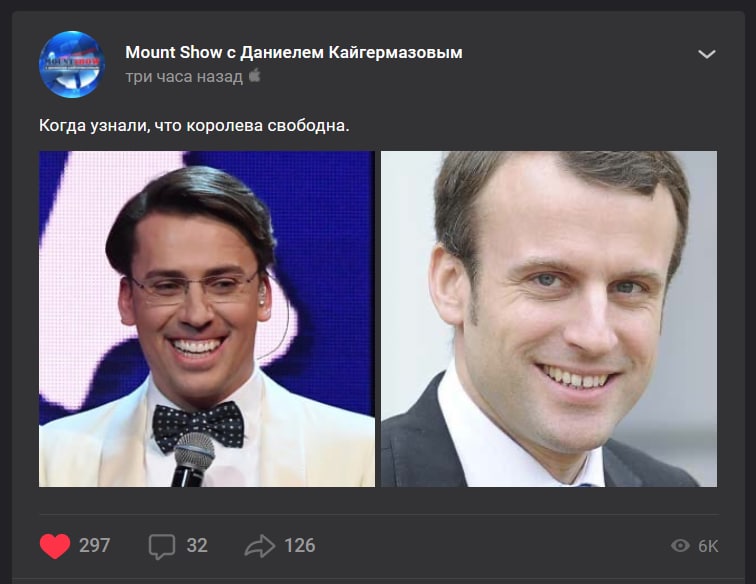Screen dimensions: 756x584
Task: View the 32 comments count
Action: coord(197,546)
